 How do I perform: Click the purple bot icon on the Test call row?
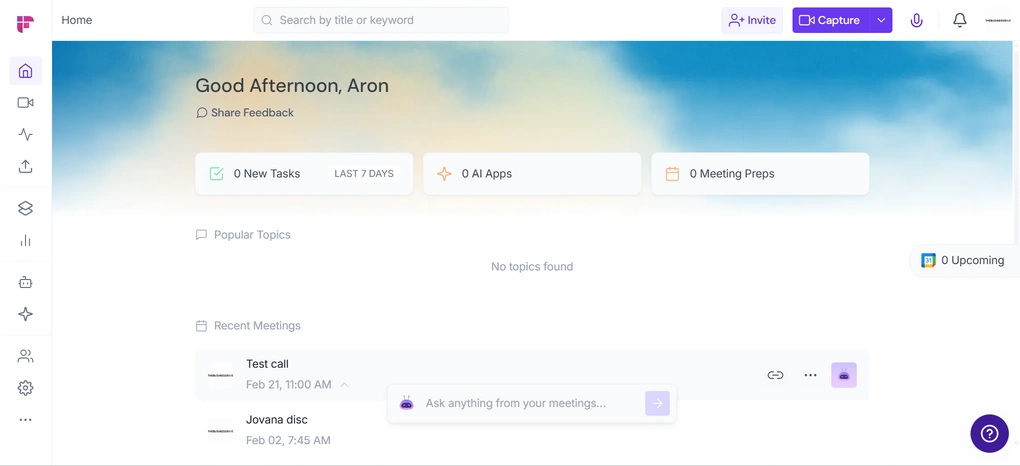pos(844,375)
